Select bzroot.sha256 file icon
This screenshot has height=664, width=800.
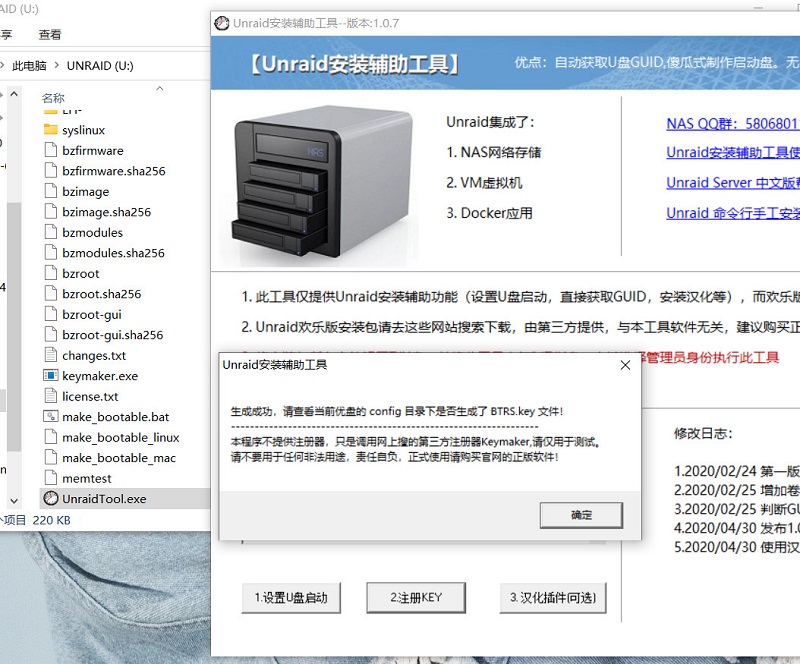51,293
